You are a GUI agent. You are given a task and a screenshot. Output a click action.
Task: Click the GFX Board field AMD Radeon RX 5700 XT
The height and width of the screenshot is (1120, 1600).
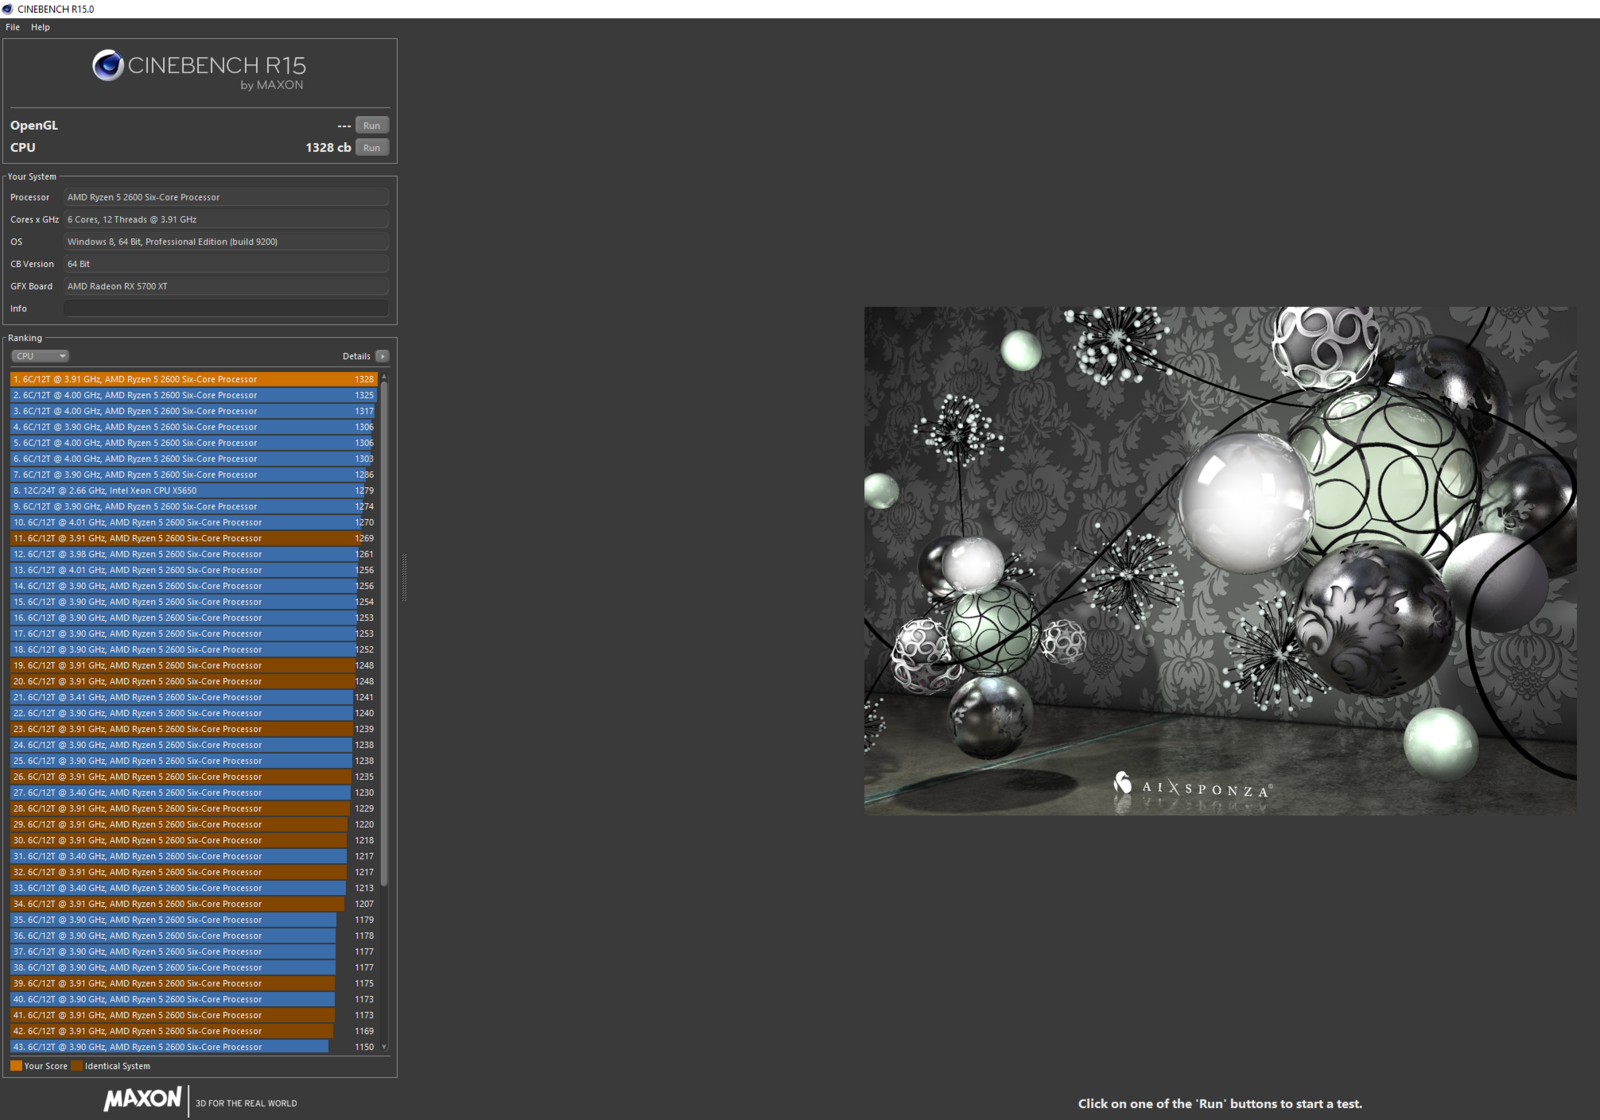pyautogui.click(x=226, y=286)
